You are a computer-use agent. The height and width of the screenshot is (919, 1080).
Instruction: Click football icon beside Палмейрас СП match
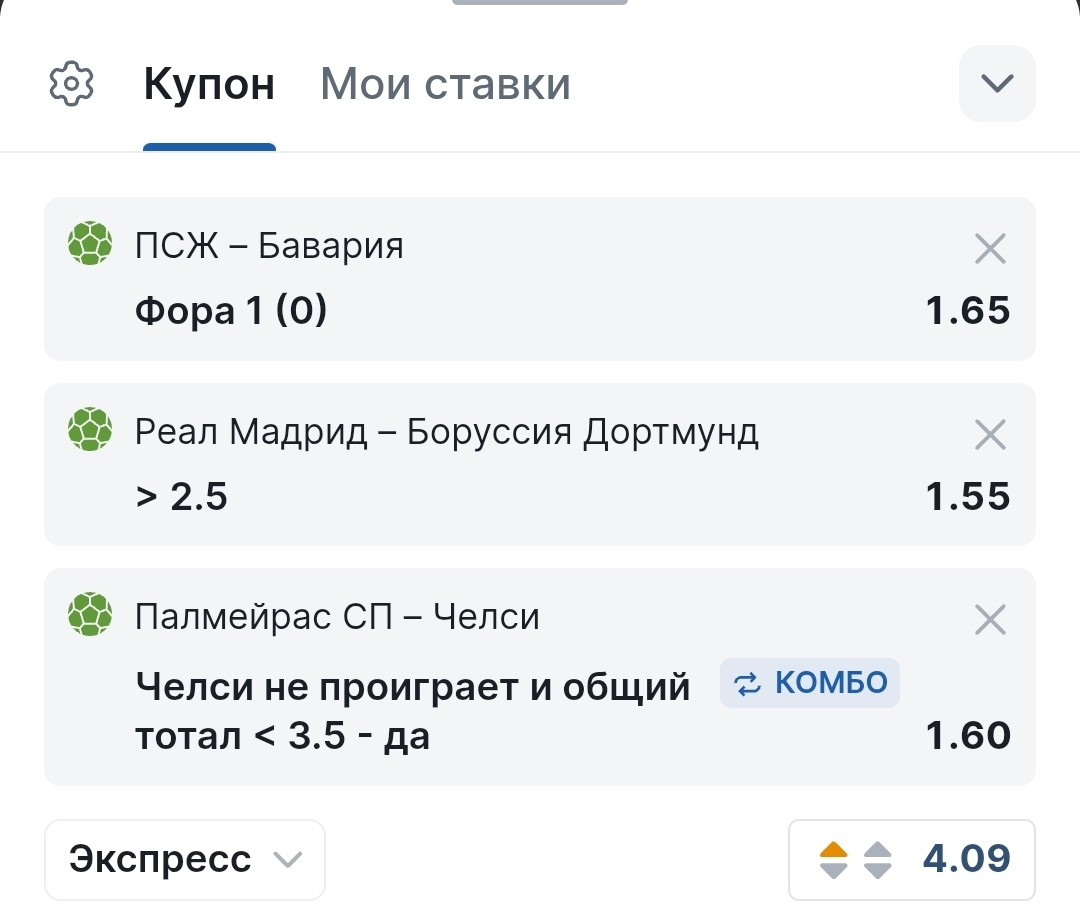pyautogui.click(x=90, y=614)
